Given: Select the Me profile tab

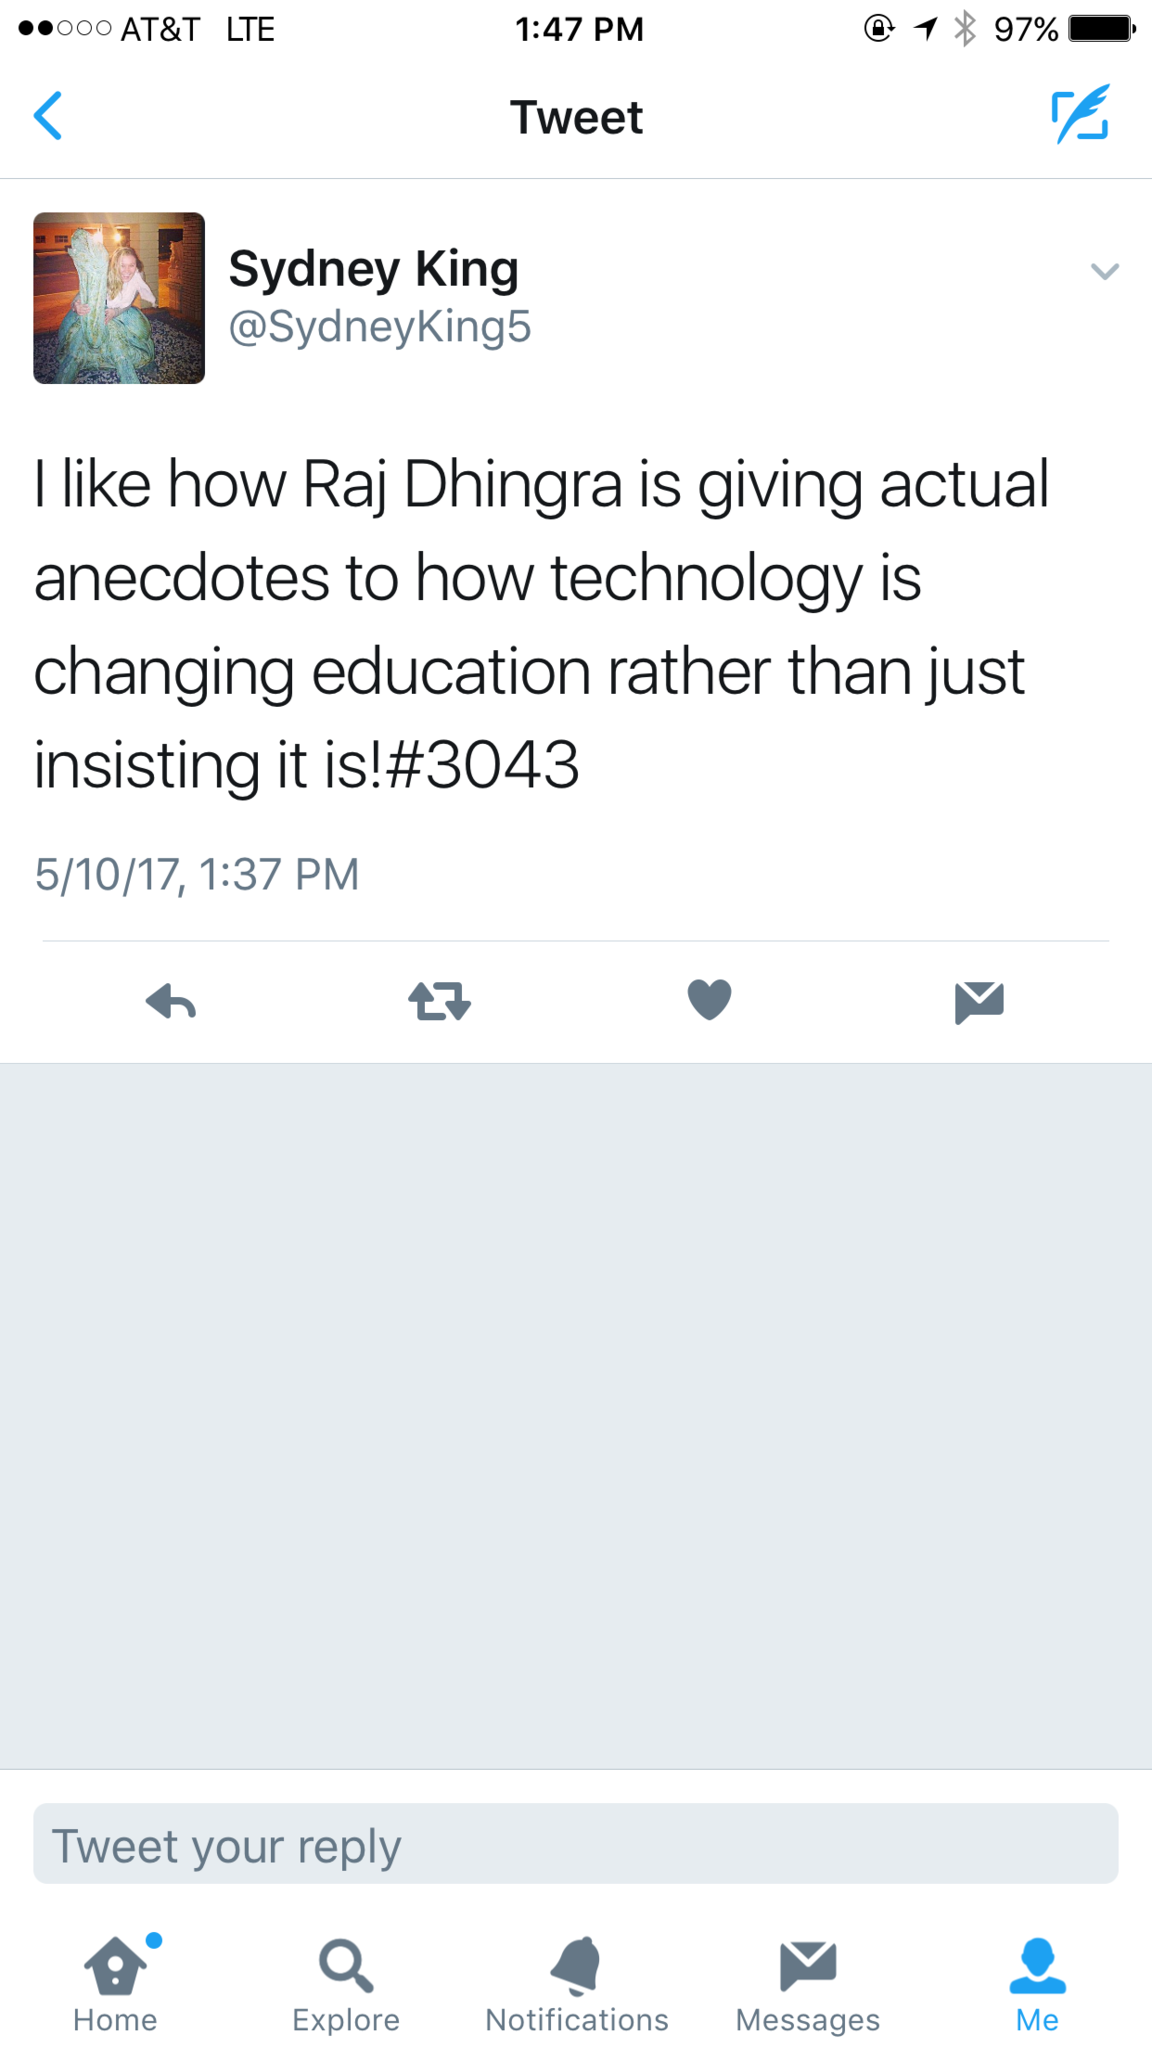Looking at the screenshot, I should click(x=1037, y=1986).
